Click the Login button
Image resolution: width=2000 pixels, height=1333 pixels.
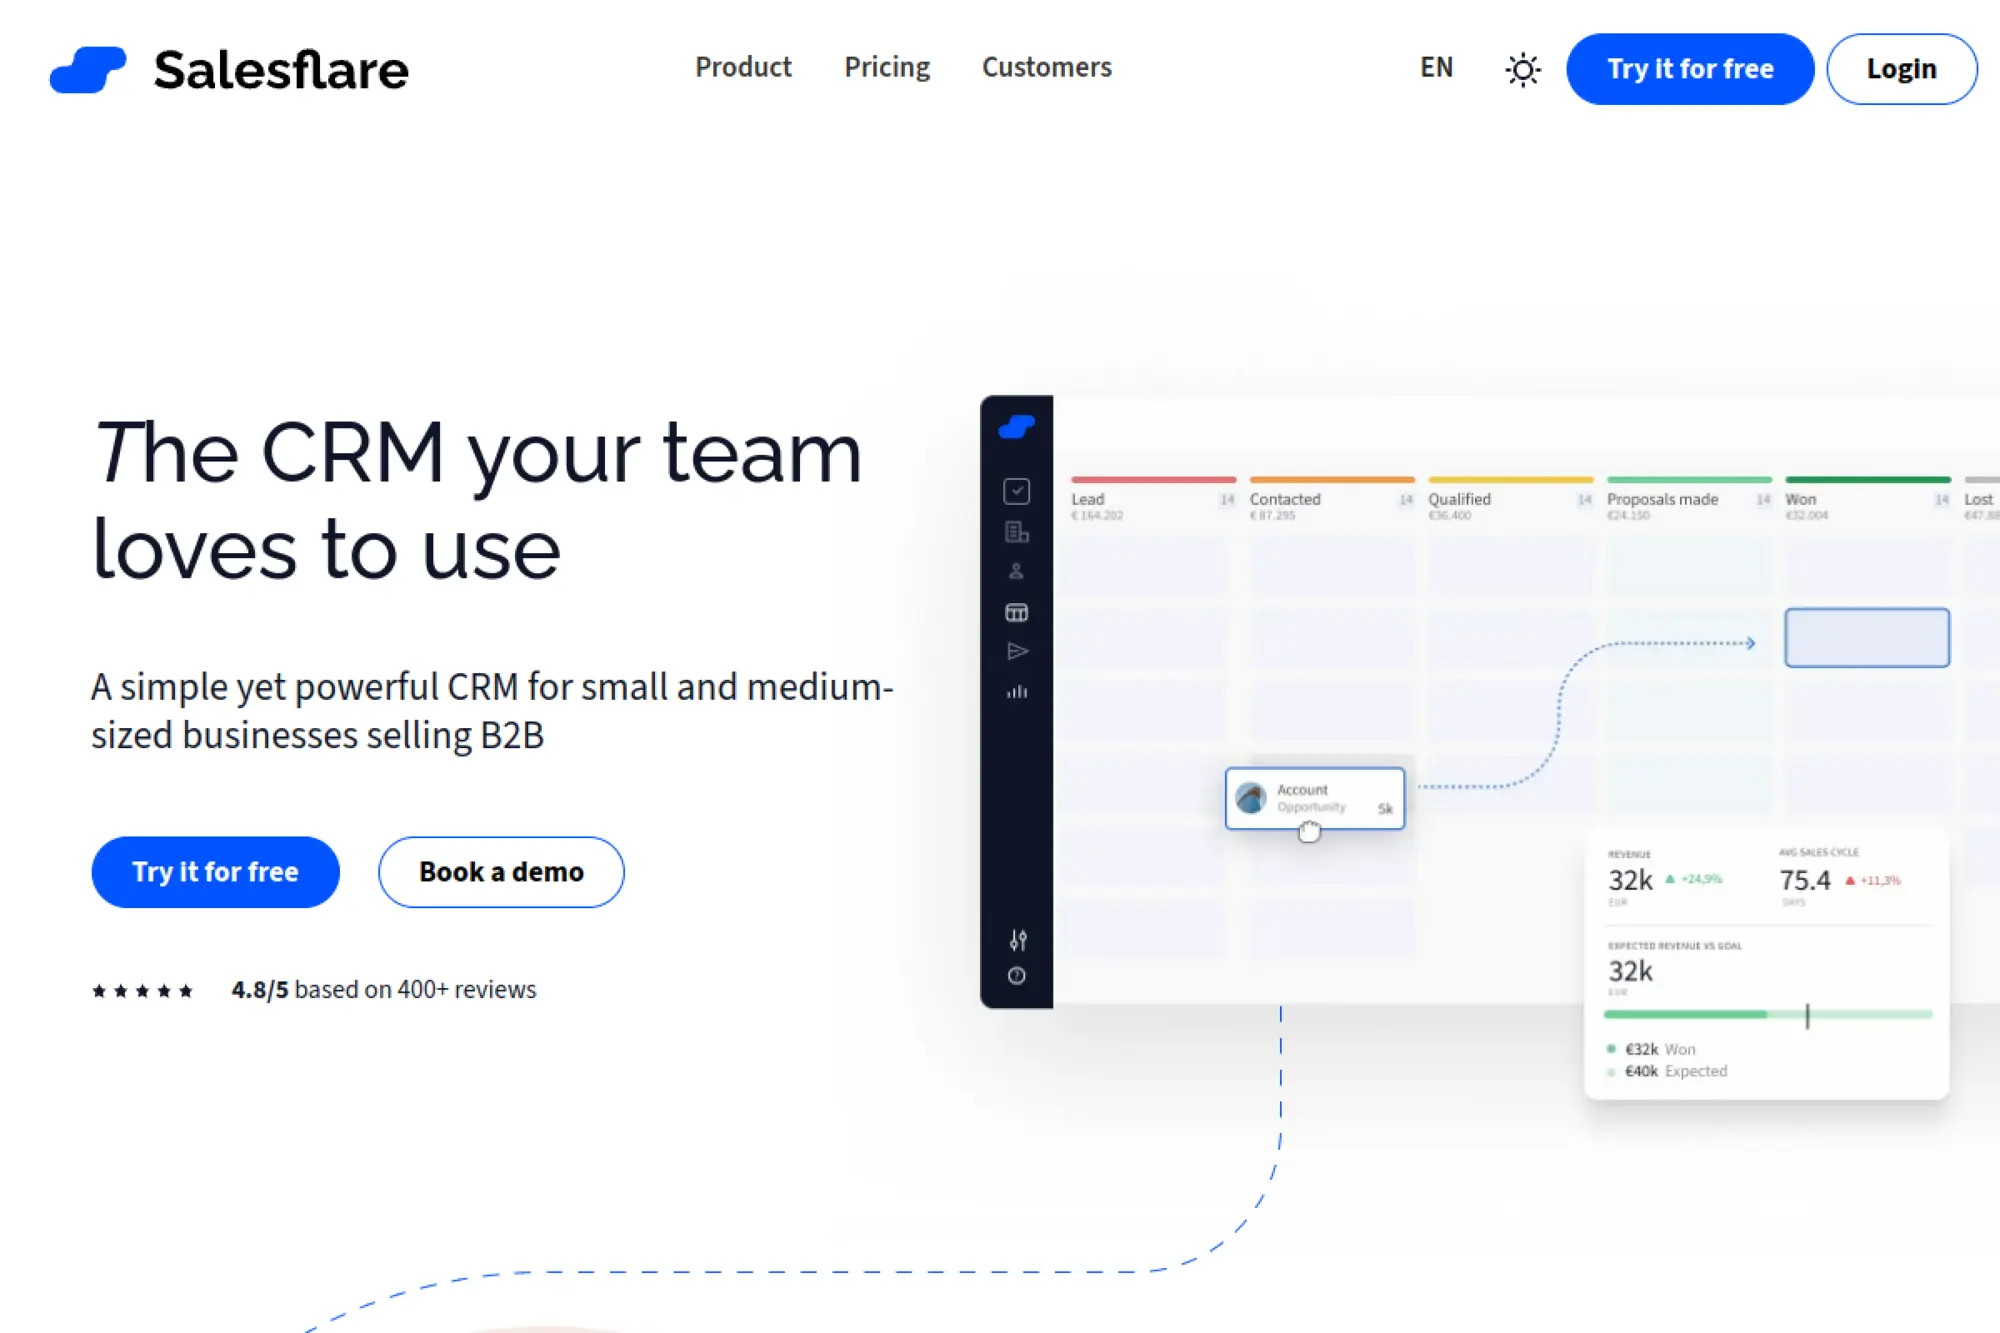coord(1901,69)
